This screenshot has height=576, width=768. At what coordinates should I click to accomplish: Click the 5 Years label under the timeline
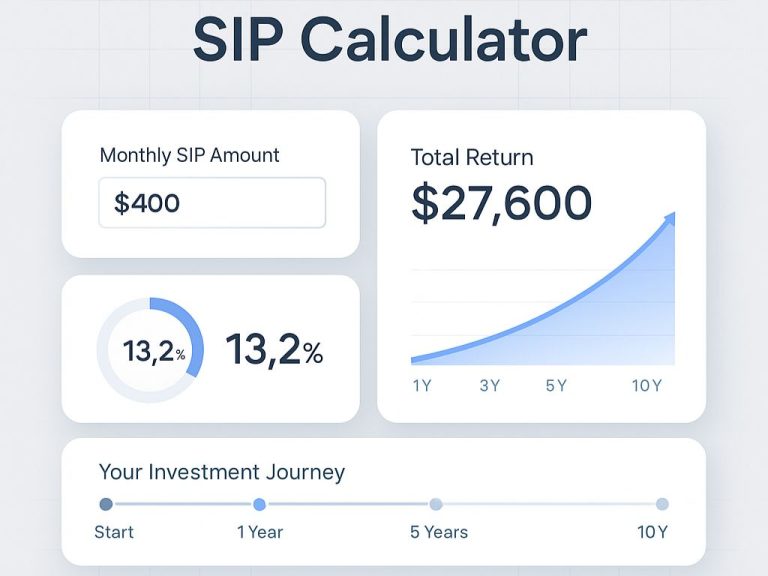click(x=439, y=532)
